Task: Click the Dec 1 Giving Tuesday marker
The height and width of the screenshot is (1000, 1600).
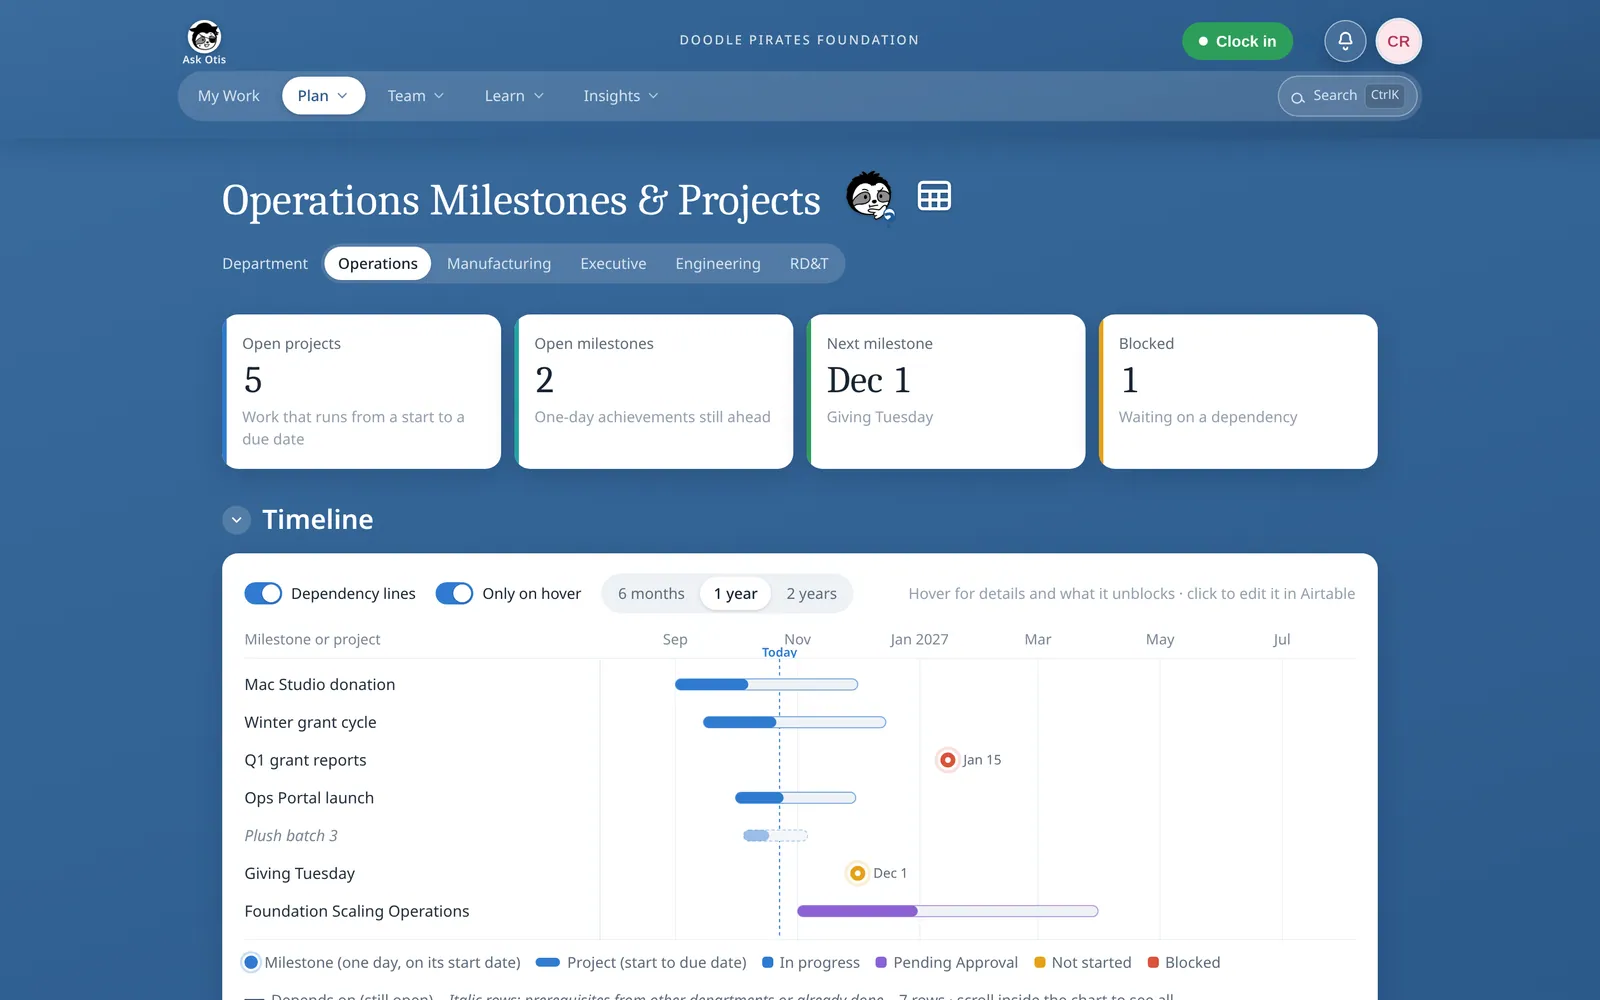Action: click(857, 873)
